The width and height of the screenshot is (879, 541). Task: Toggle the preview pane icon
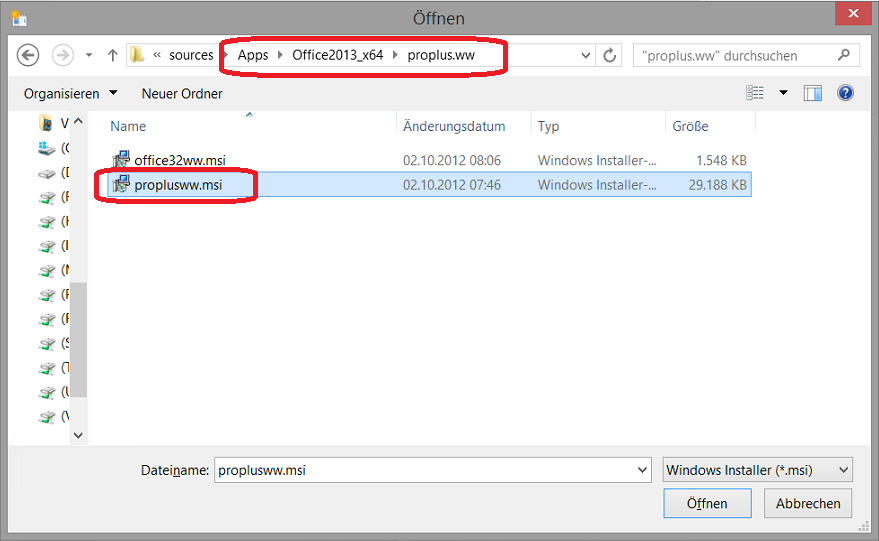(x=812, y=93)
